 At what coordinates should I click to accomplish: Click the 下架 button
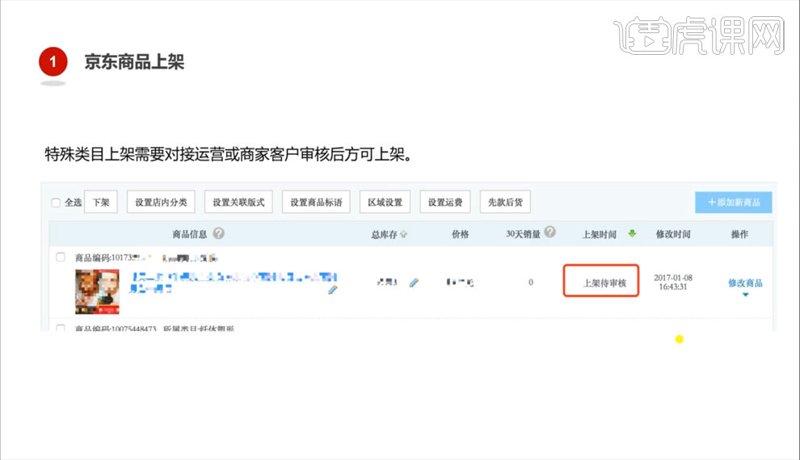(101, 202)
